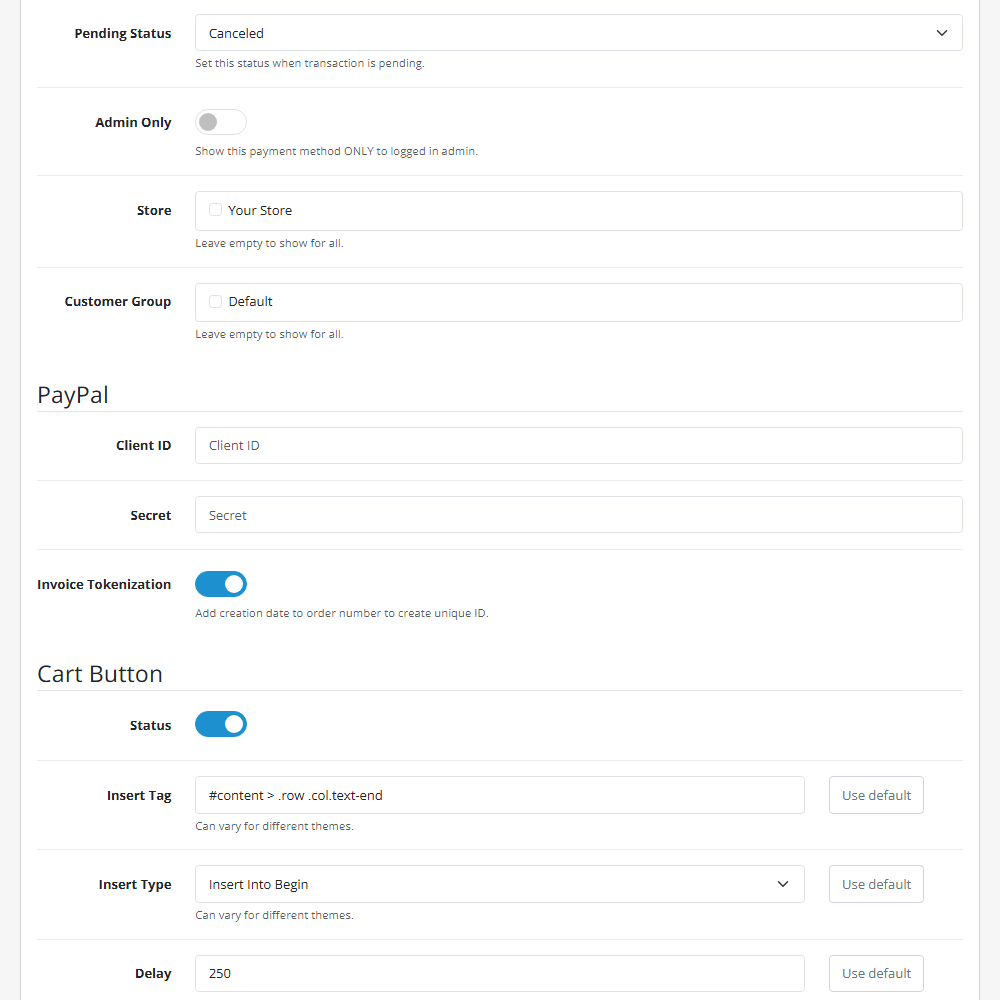Click Use default beside Insert Type
Viewport: 1000px width, 1000px height.
coord(876,884)
